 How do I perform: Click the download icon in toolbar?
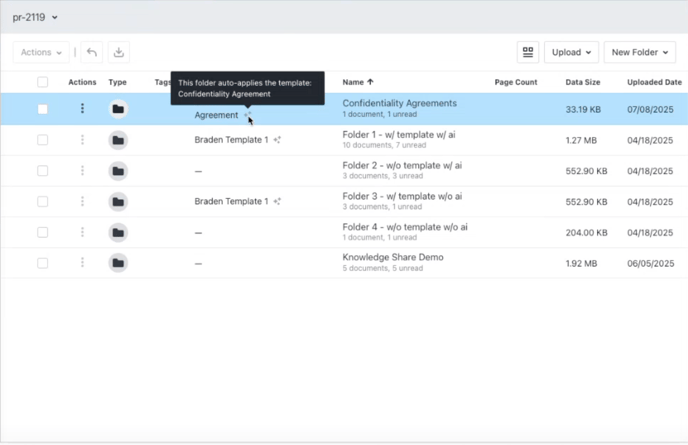pyautogui.click(x=118, y=52)
